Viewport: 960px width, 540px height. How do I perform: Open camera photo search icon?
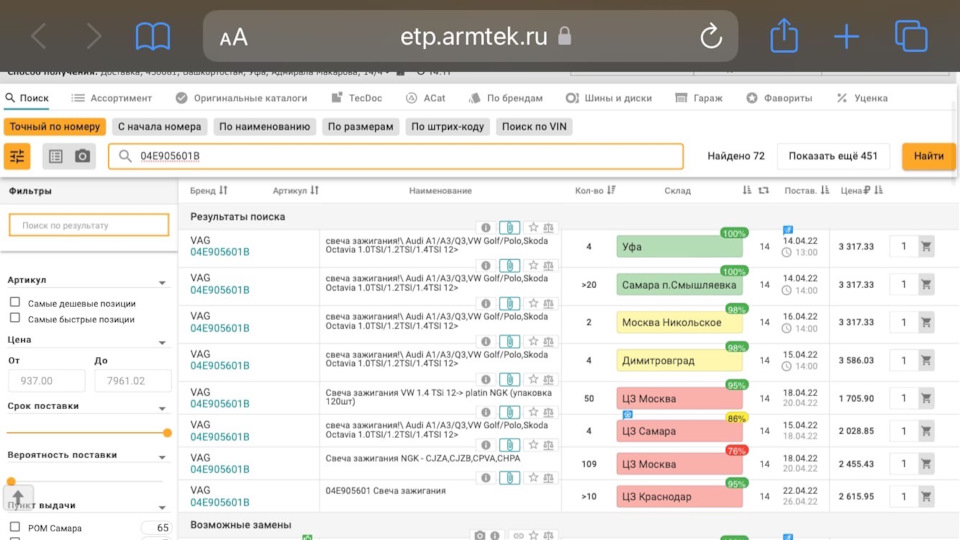[83, 156]
